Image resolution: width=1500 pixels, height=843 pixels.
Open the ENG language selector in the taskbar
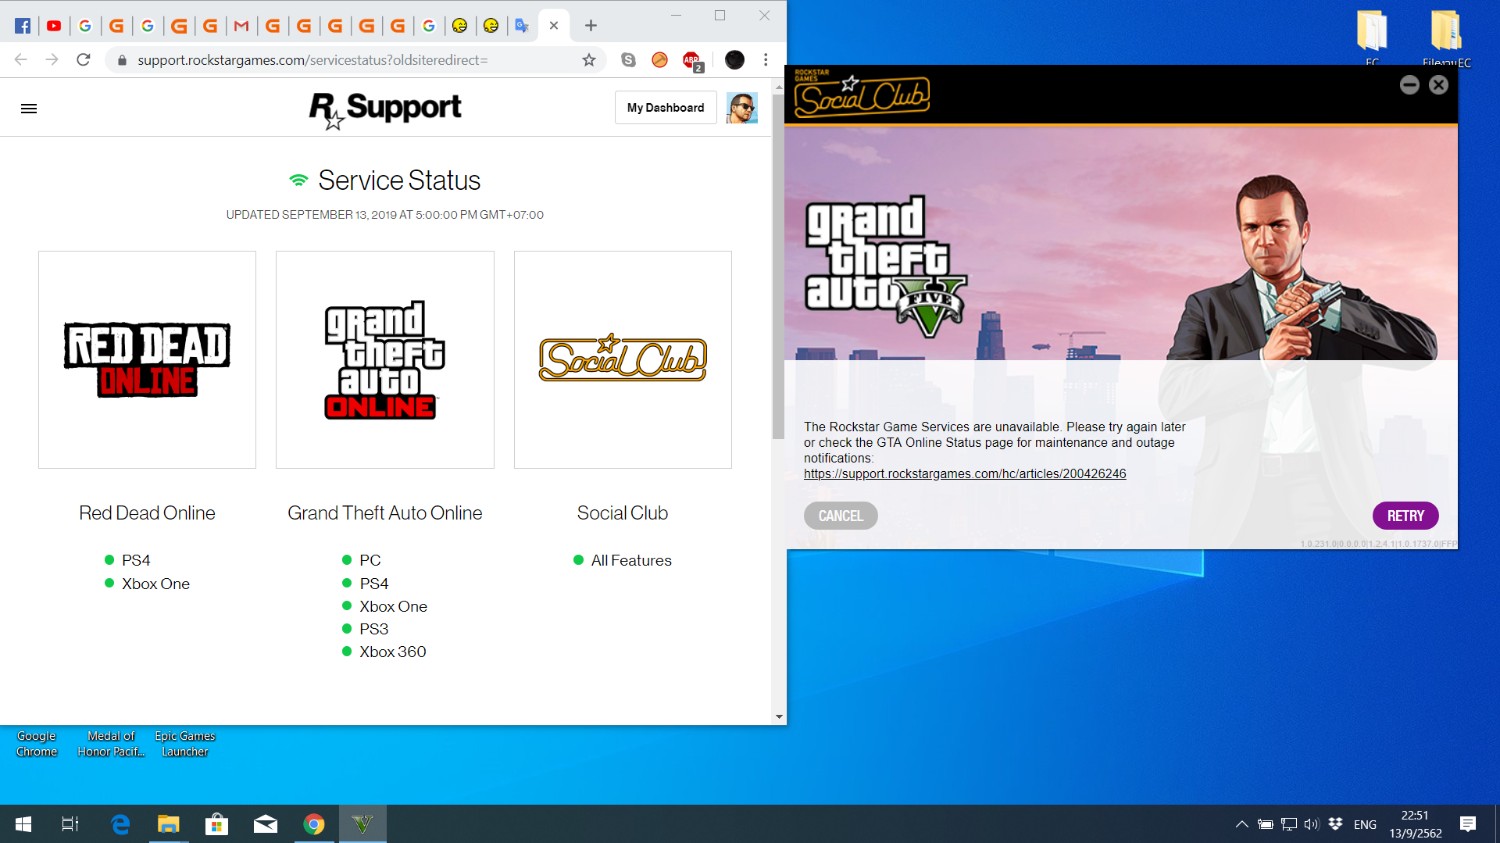(1365, 825)
